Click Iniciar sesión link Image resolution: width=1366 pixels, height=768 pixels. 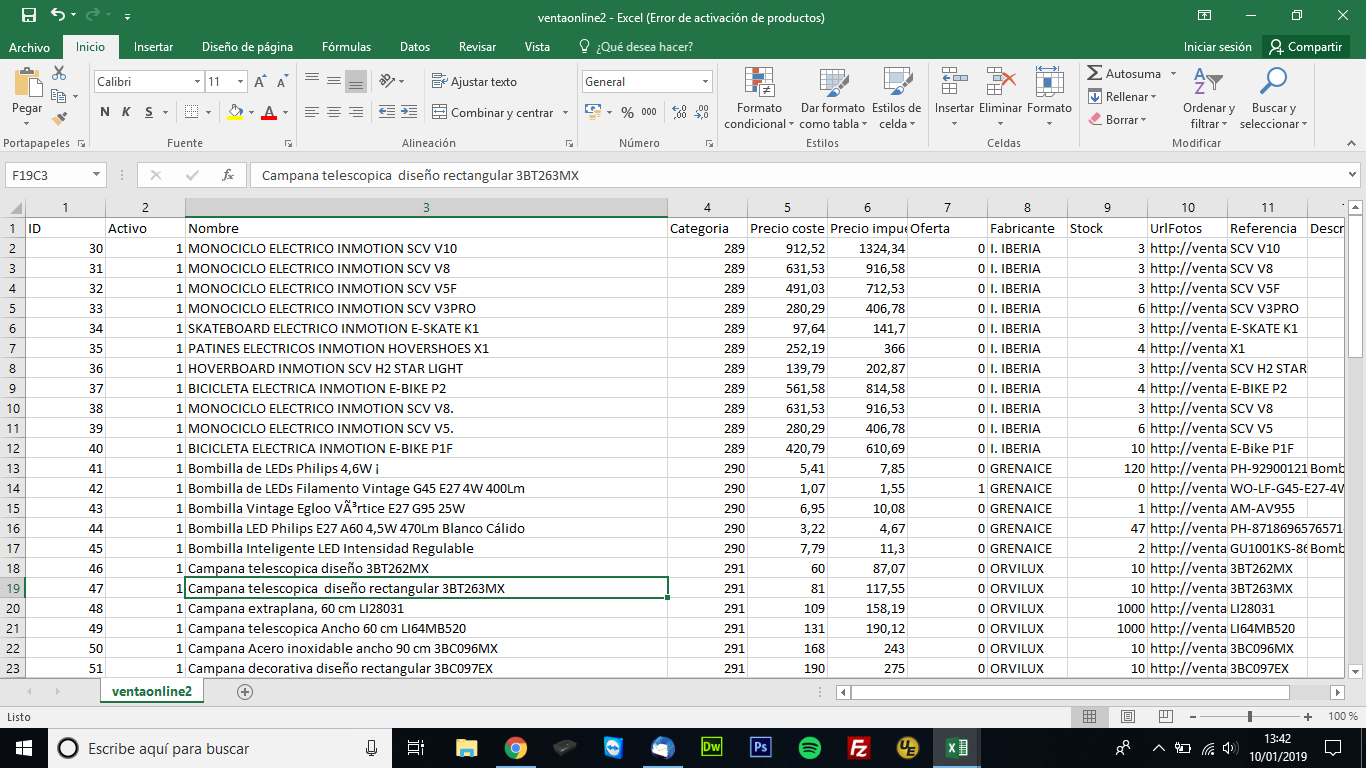tap(1217, 47)
